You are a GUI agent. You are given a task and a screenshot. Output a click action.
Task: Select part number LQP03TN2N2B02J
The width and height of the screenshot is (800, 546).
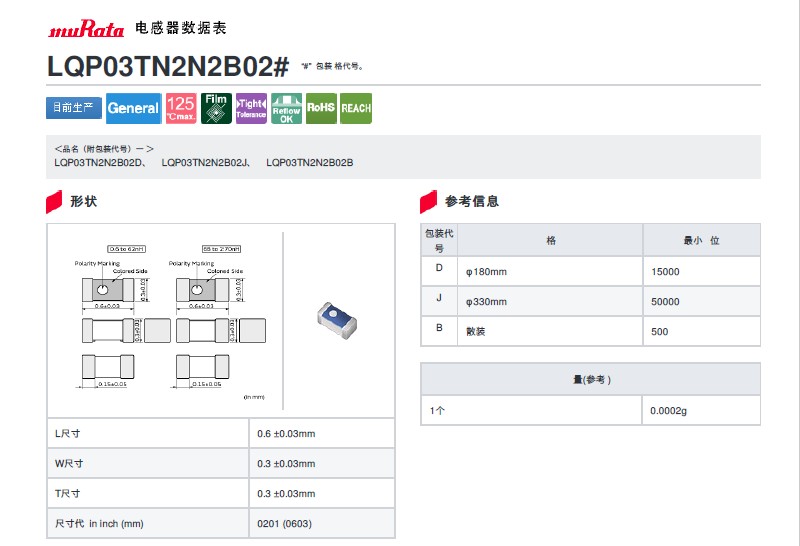click(205, 163)
